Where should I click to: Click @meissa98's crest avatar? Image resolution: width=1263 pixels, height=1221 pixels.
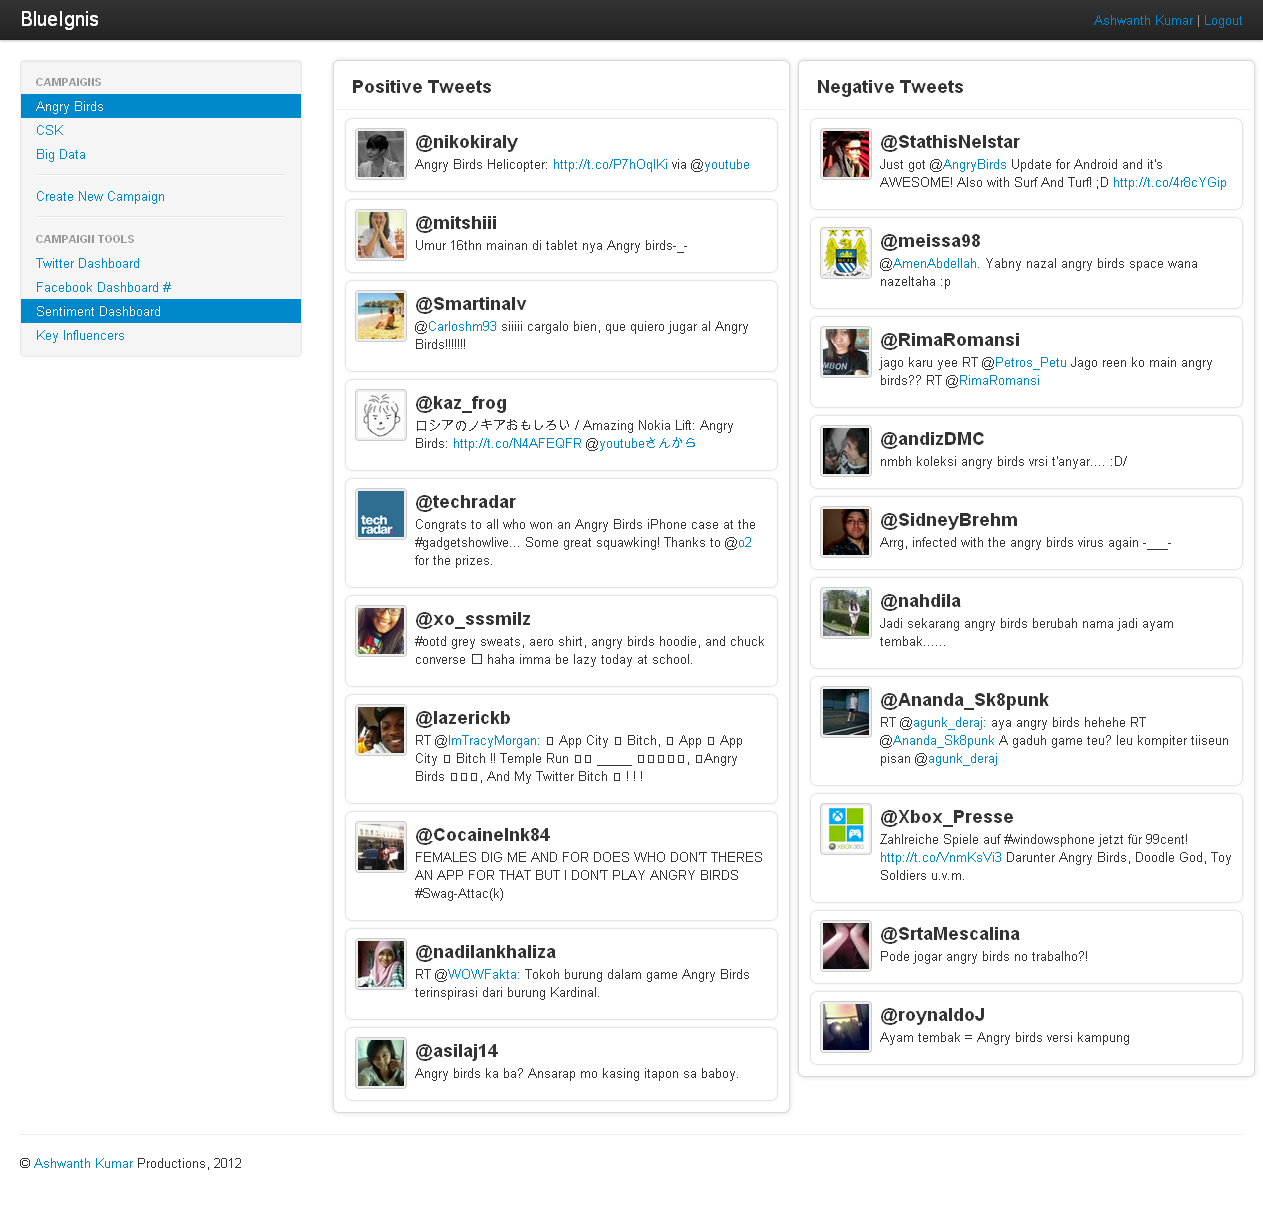click(846, 253)
